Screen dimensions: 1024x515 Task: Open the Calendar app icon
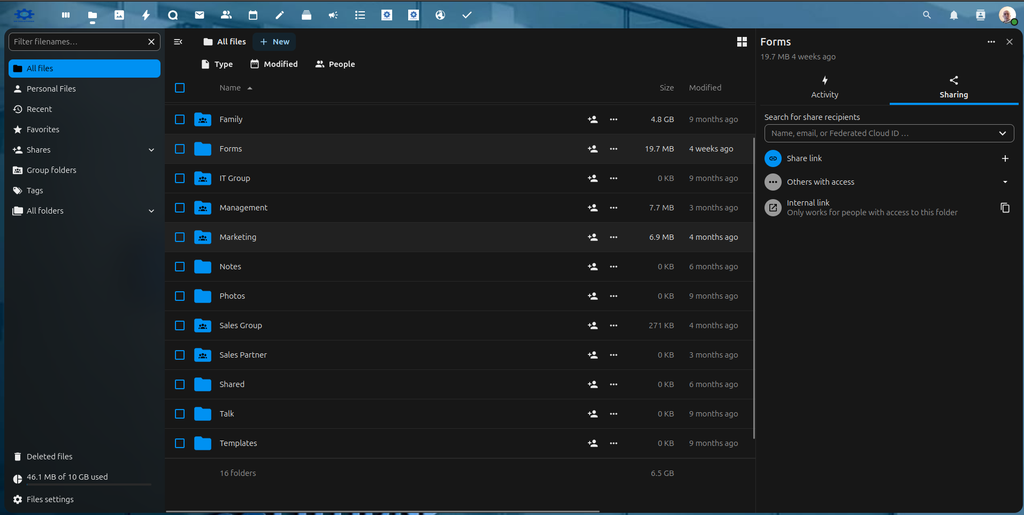pyautogui.click(x=253, y=15)
